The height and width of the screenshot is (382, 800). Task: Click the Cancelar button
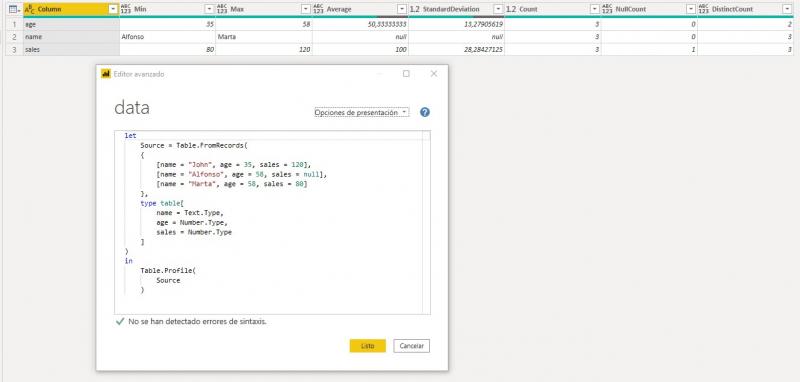pyautogui.click(x=412, y=346)
